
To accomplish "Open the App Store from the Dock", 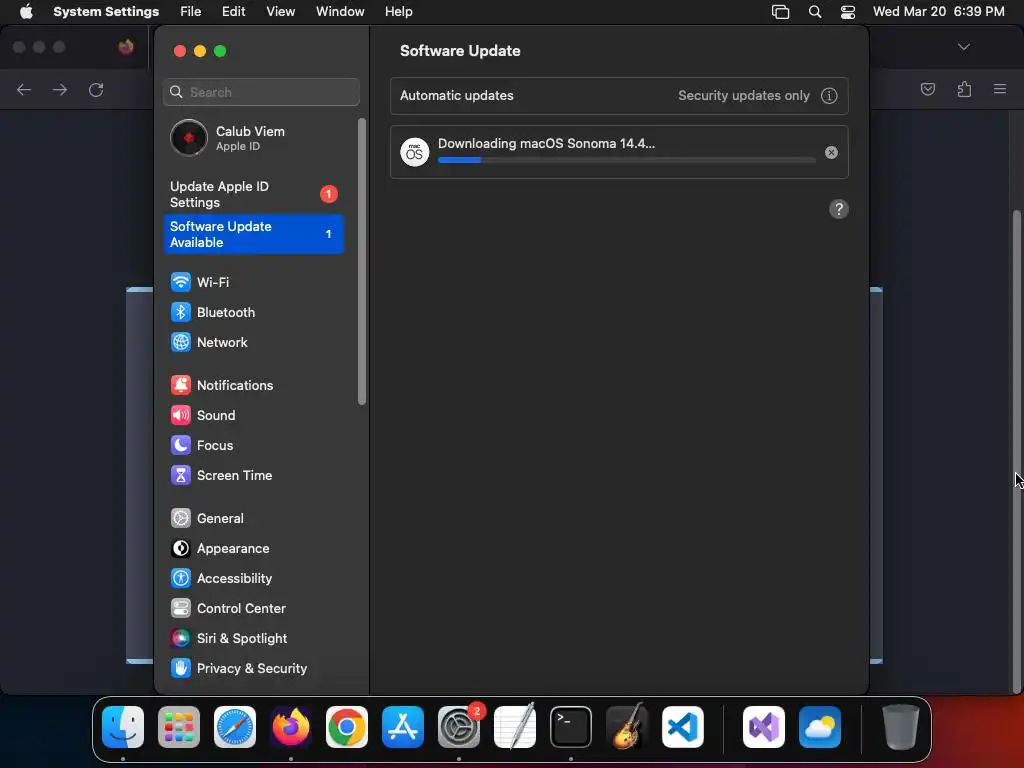I will pos(403,727).
